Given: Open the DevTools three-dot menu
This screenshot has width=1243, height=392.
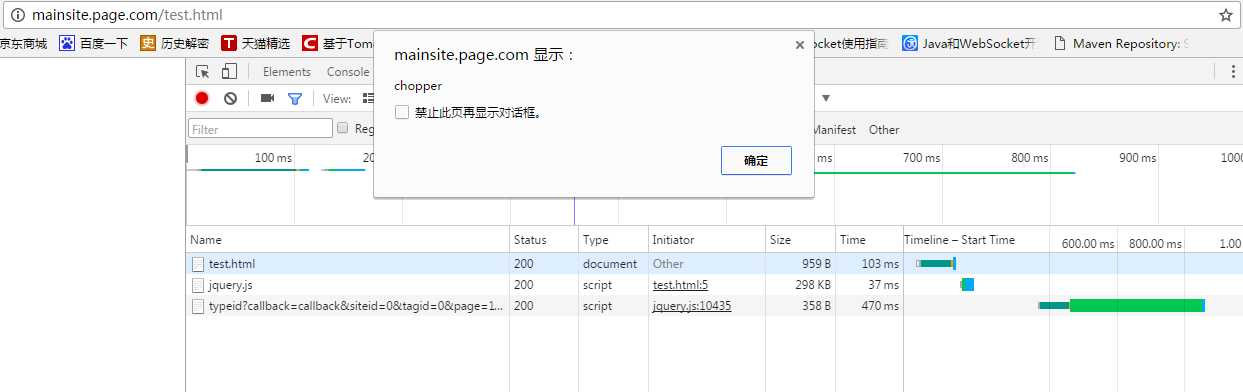Looking at the screenshot, I should click(x=1232, y=71).
